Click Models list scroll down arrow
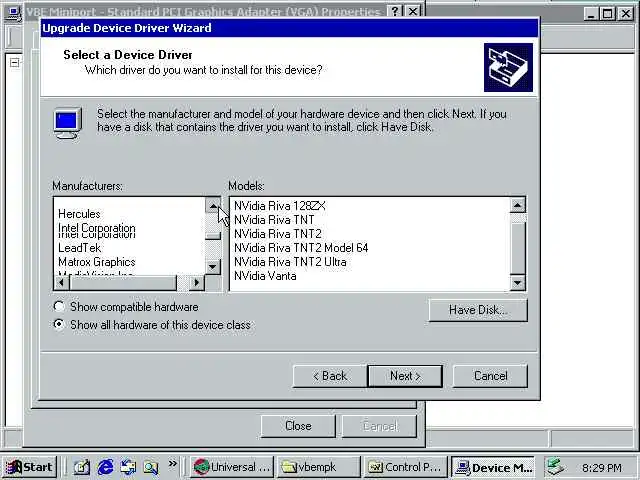Image resolution: width=640 pixels, height=480 pixels. click(518, 282)
